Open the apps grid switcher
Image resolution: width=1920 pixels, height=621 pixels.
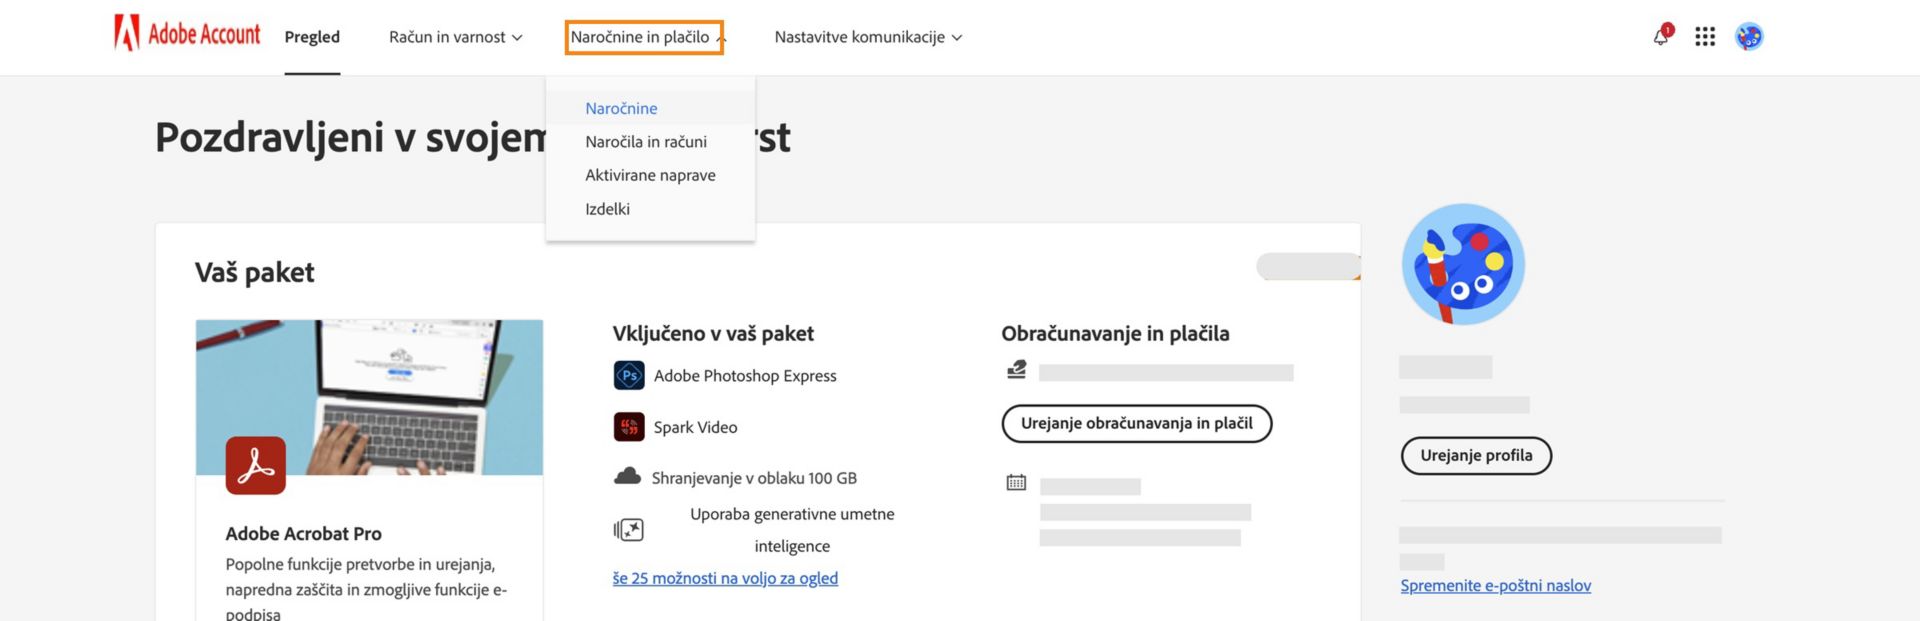point(1705,37)
